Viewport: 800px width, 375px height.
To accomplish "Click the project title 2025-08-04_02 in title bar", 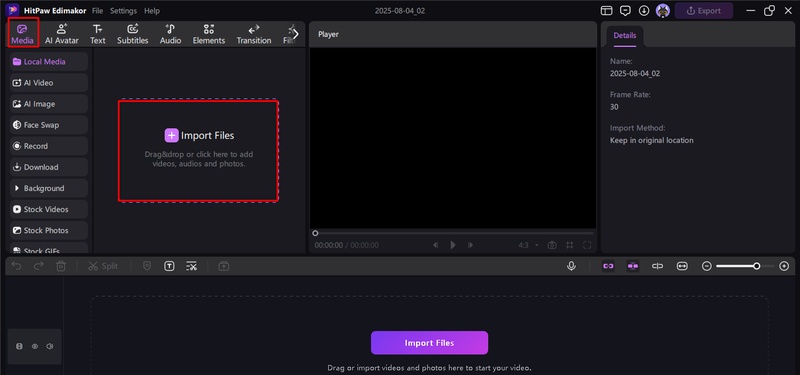I will click(x=399, y=11).
